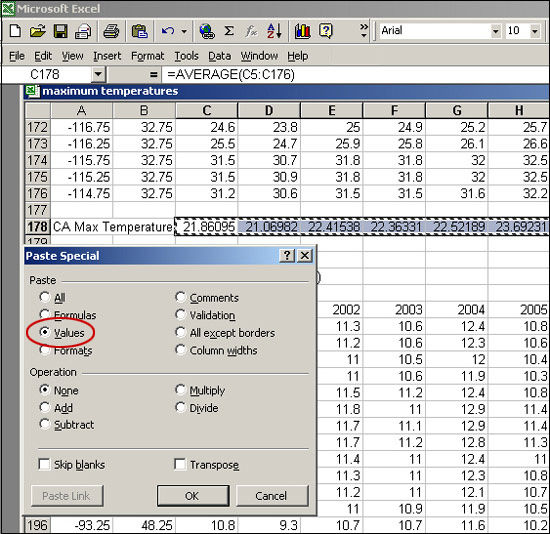The width and height of the screenshot is (550, 534).
Task: Click the Insert Hyperlink globe icon
Action: (x=207, y=31)
